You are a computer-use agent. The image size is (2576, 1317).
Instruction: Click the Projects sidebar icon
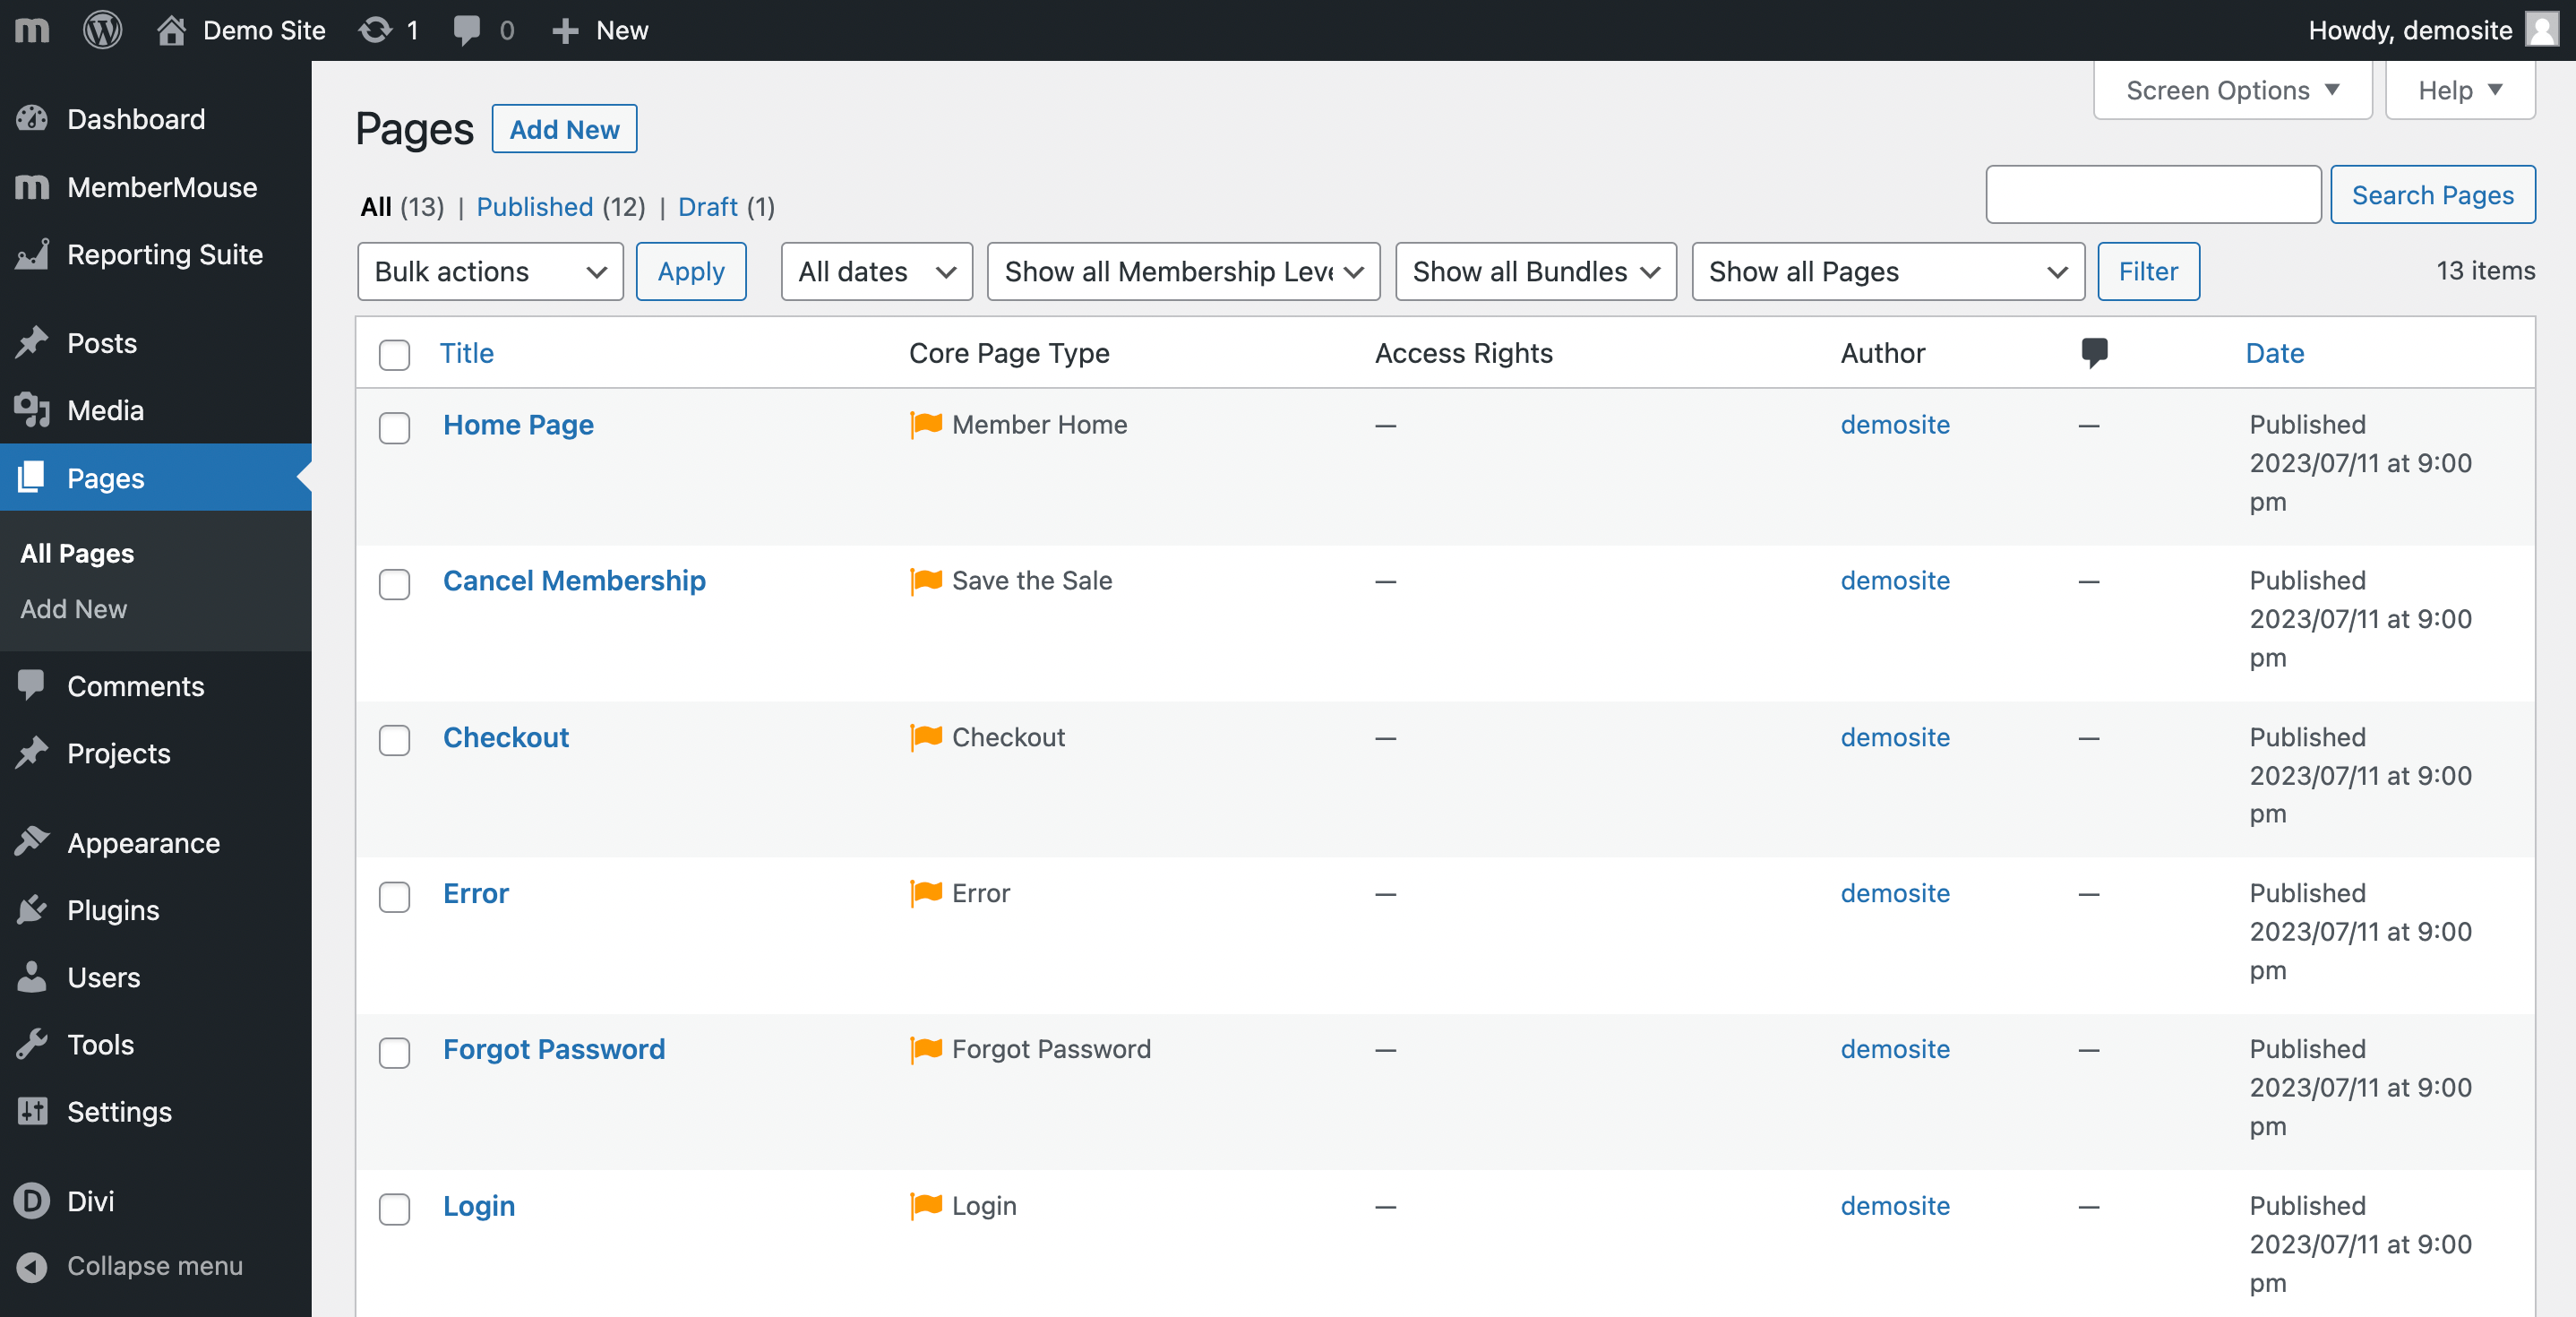tap(33, 751)
